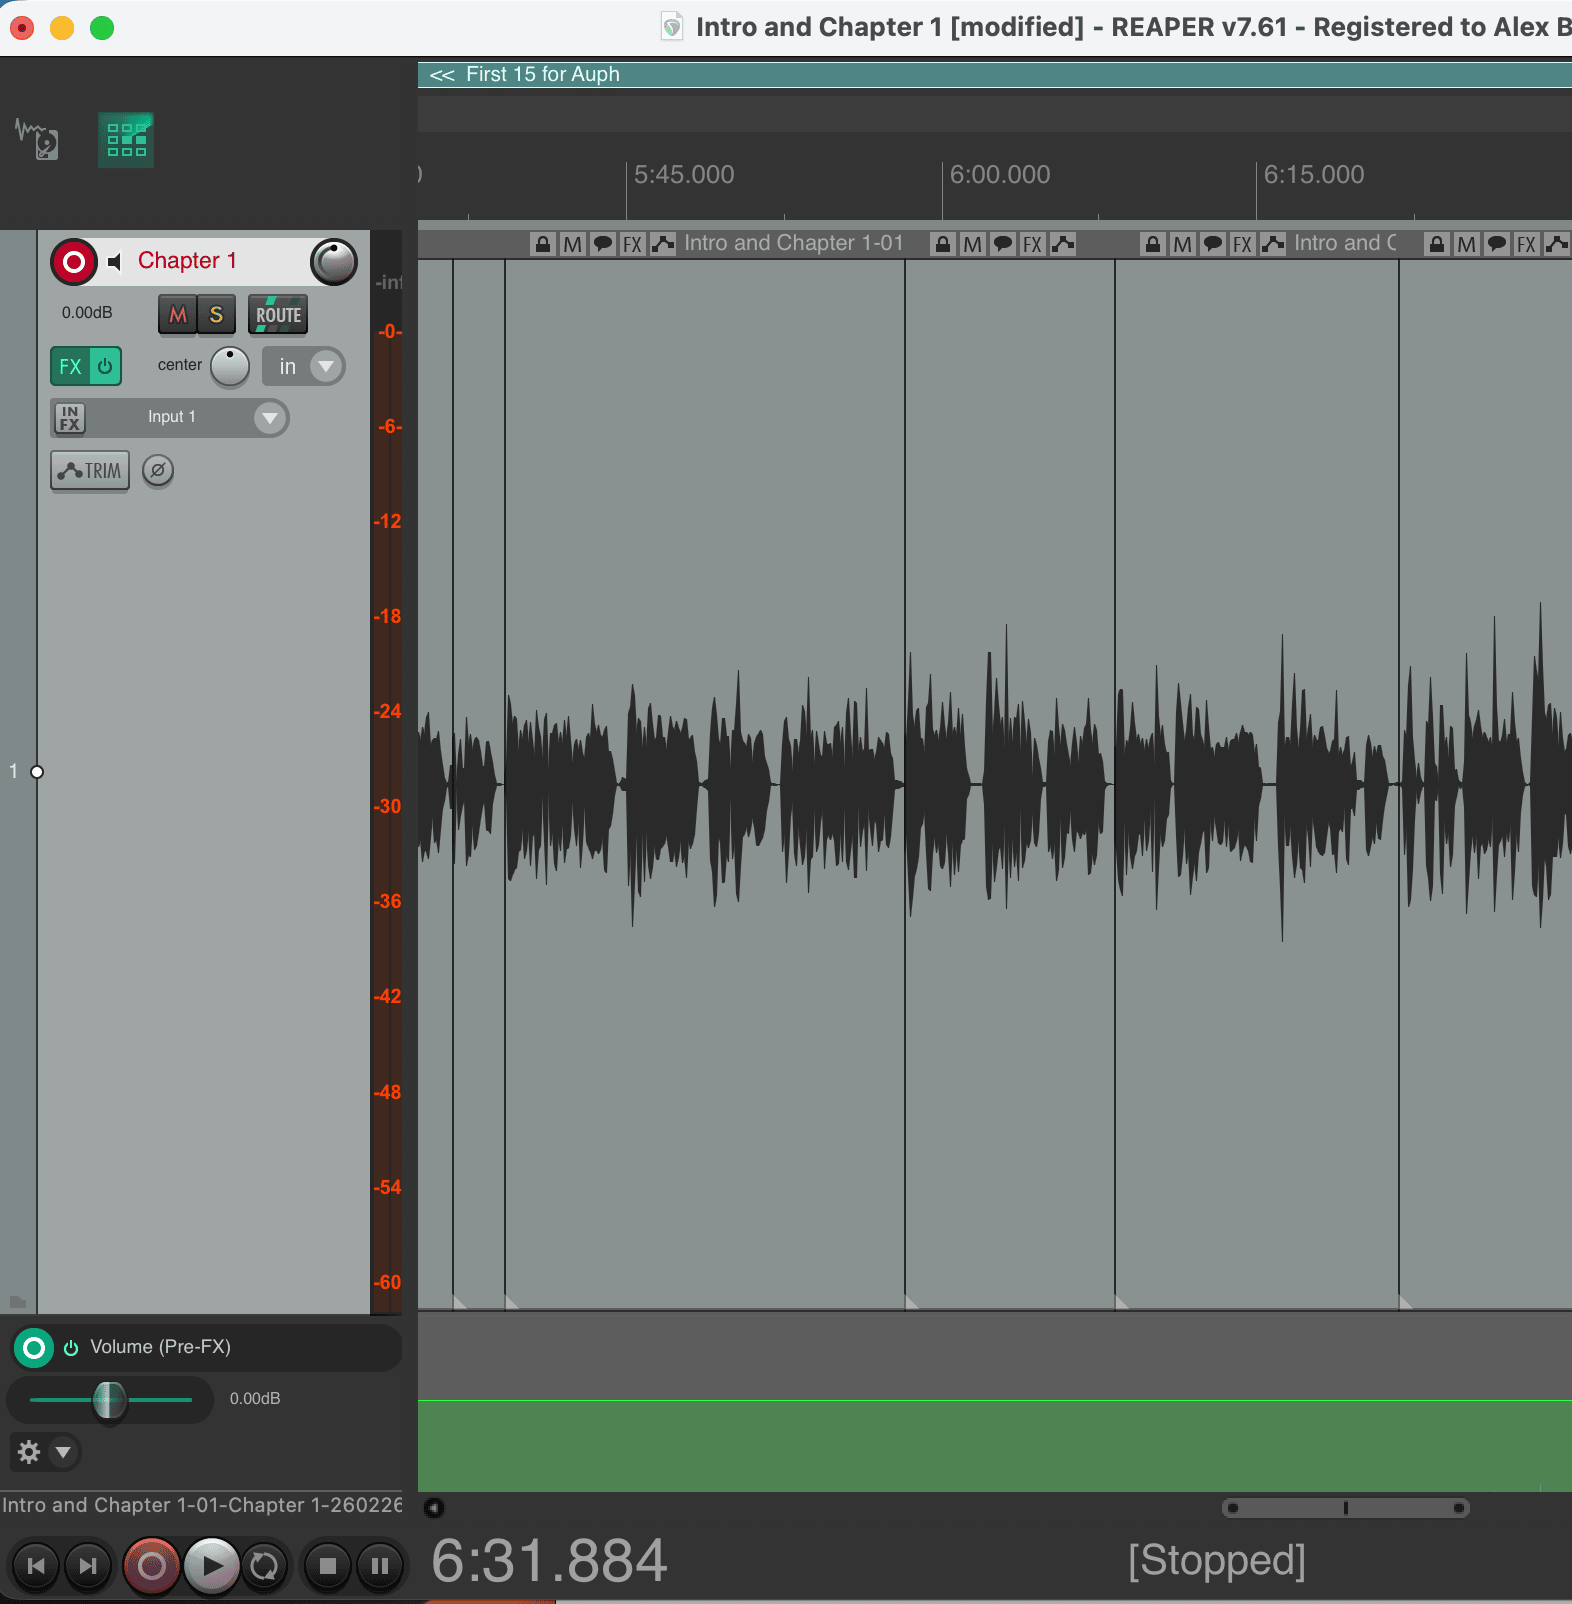
Task: Click the TRIM envelope mode button
Action: 90,471
